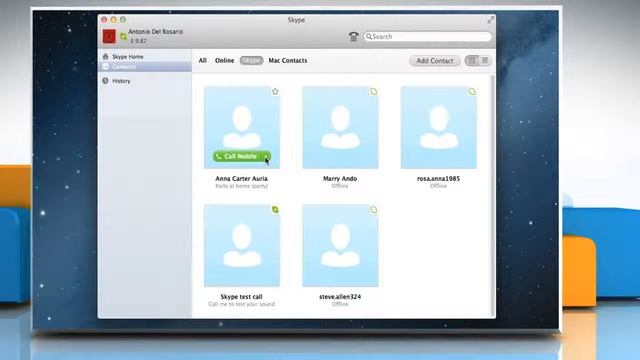Click the Skype Home house icon

[106, 56]
